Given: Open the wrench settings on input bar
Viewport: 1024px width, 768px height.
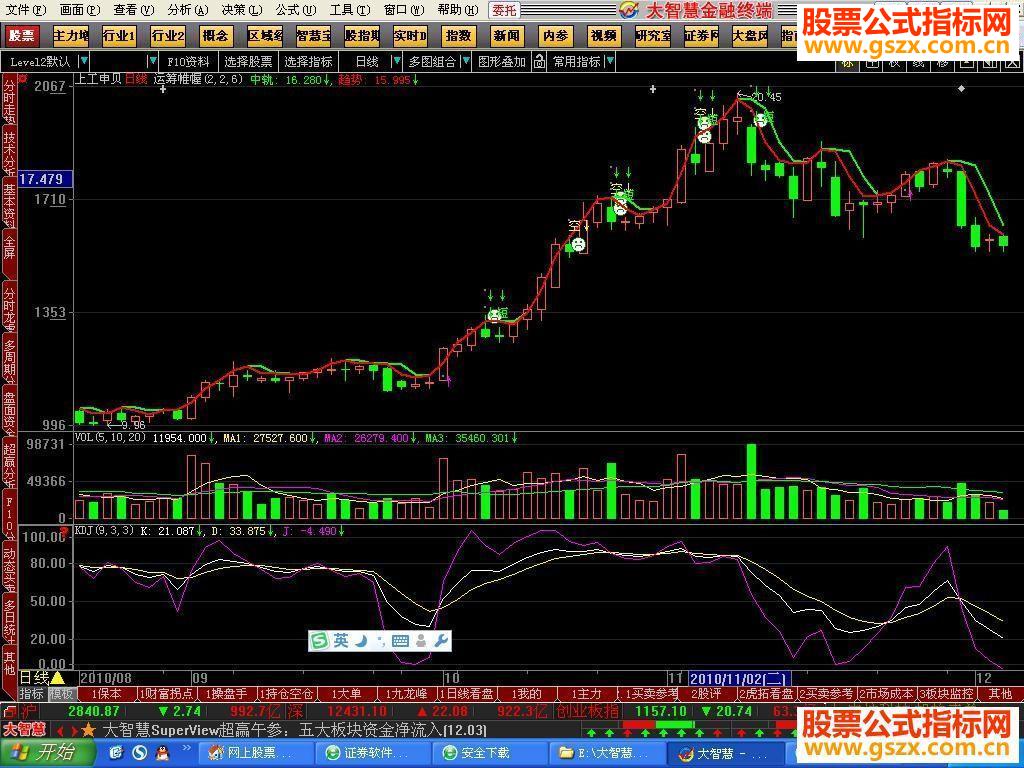Looking at the screenshot, I should click(441, 641).
